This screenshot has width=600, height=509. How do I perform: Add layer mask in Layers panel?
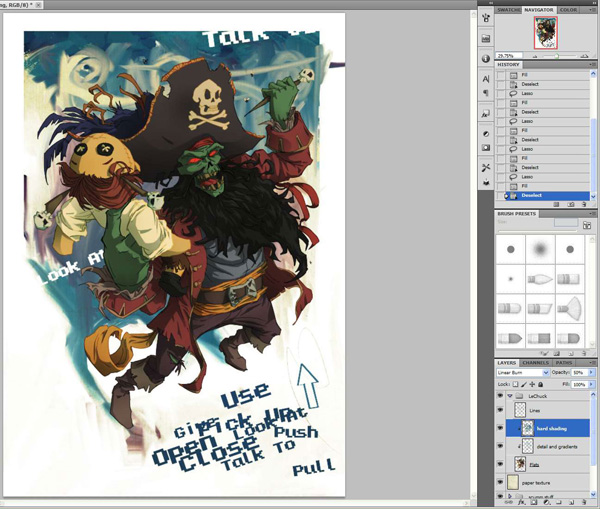[x=533, y=502]
